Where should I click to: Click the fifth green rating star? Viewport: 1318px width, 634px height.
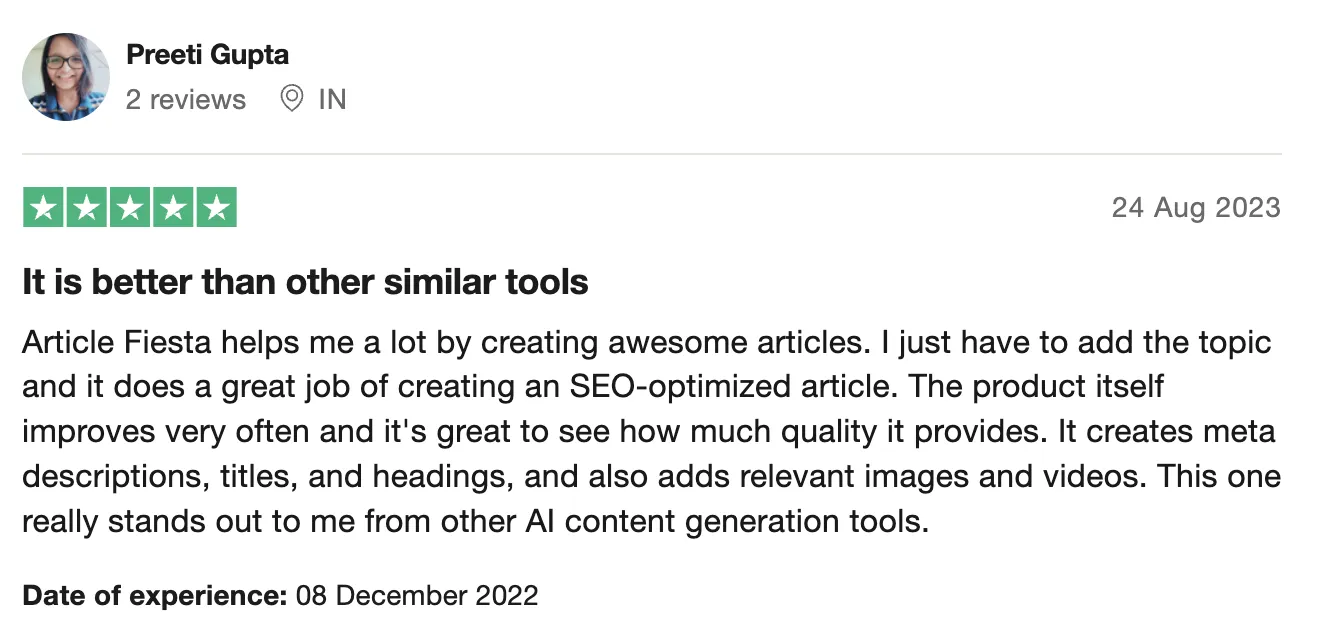point(215,208)
